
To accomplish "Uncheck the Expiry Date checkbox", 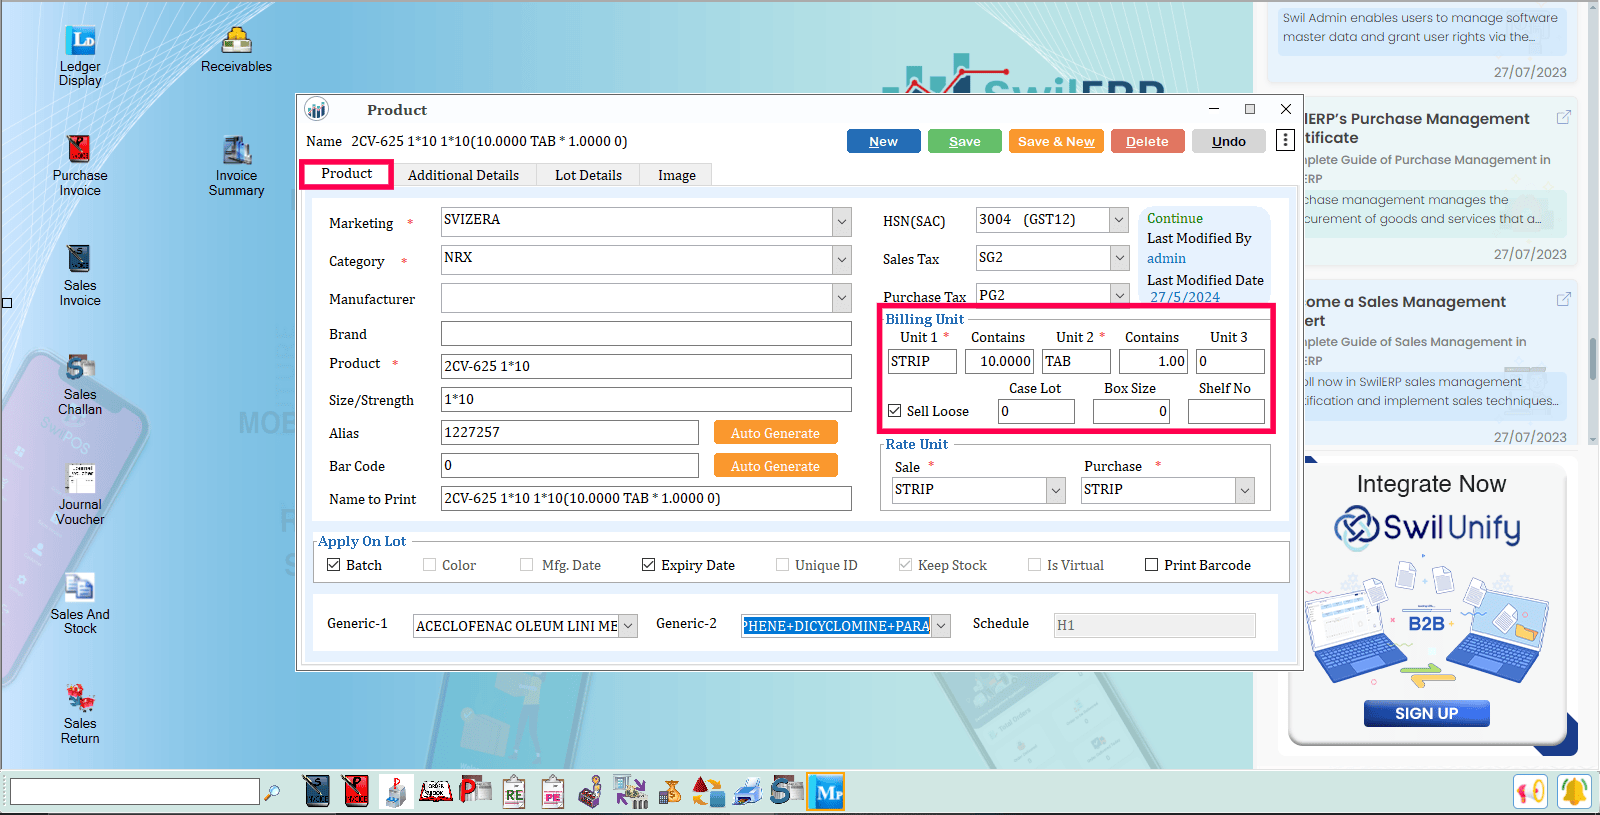I will tap(649, 565).
